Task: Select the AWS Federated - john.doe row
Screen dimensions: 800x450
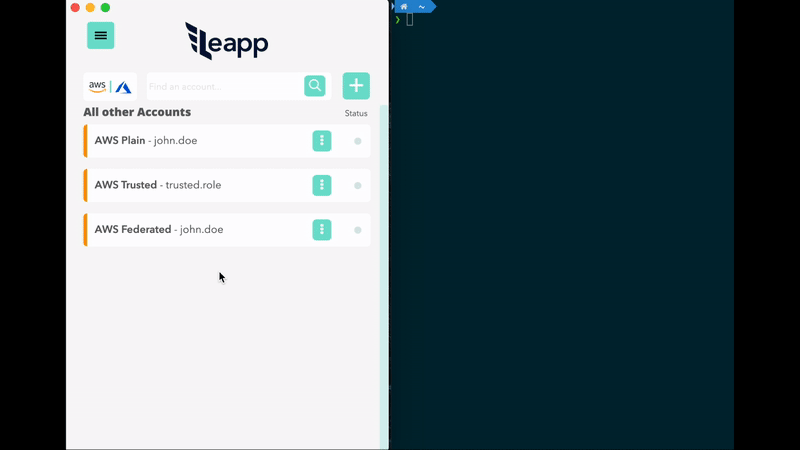Action: coord(227,230)
